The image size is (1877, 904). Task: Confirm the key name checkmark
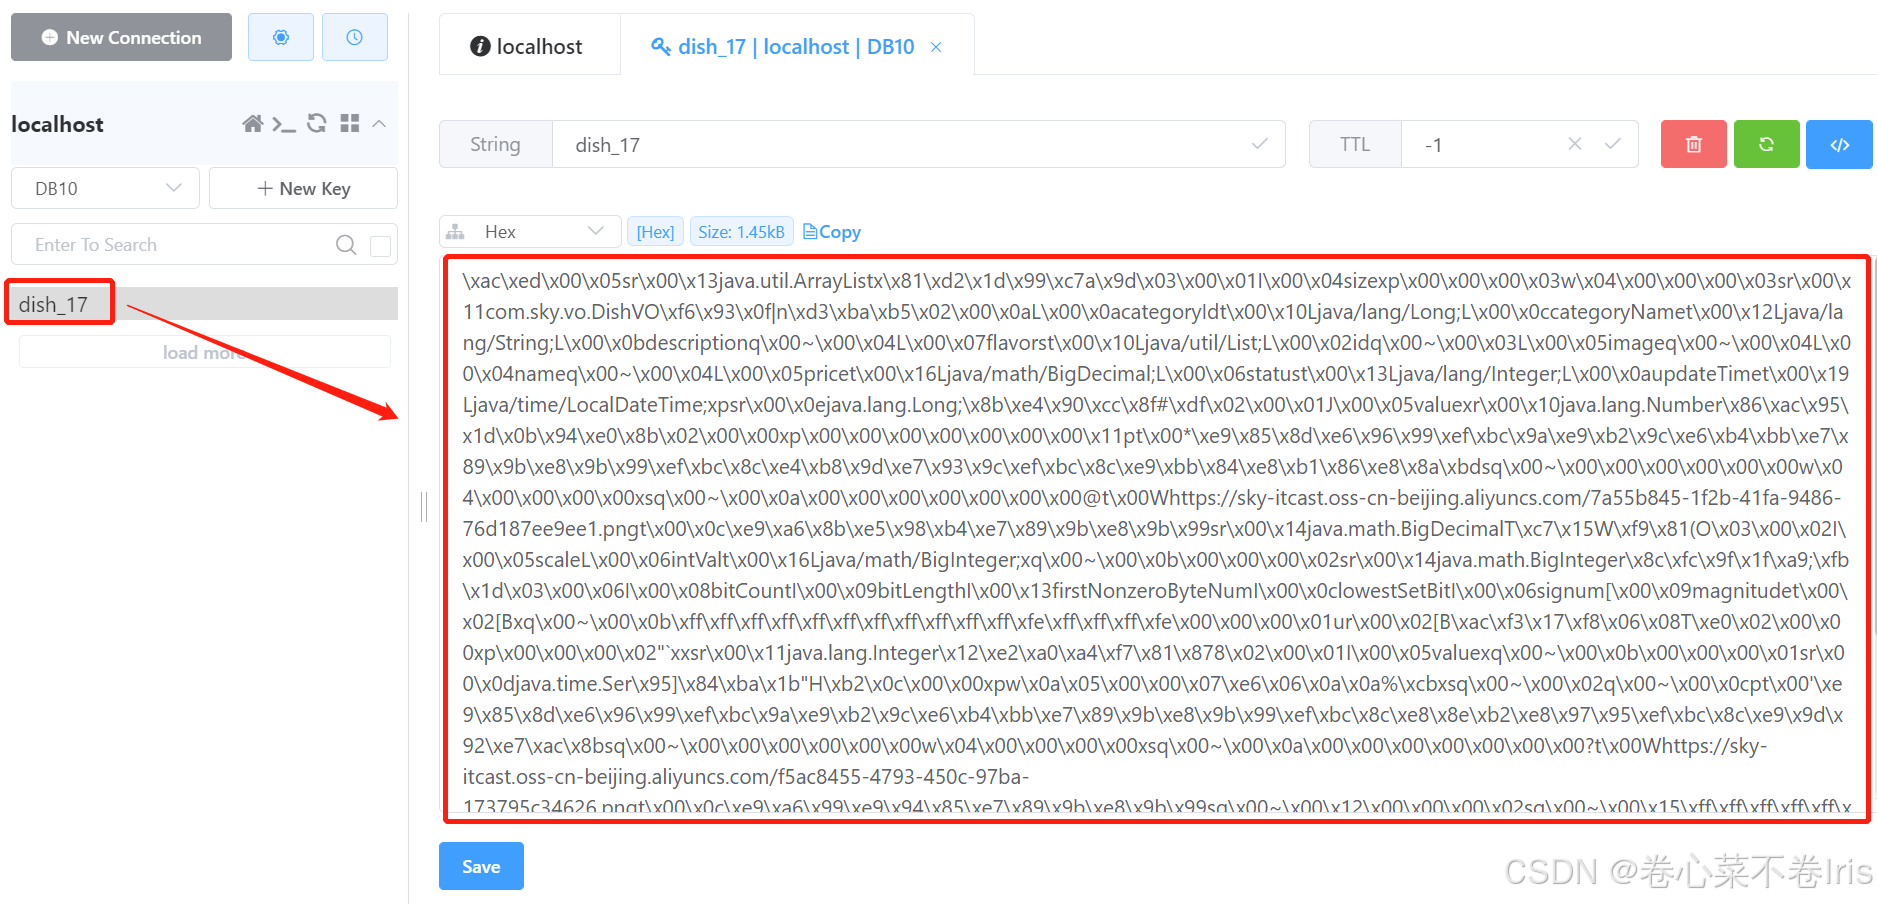pos(1259,144)
